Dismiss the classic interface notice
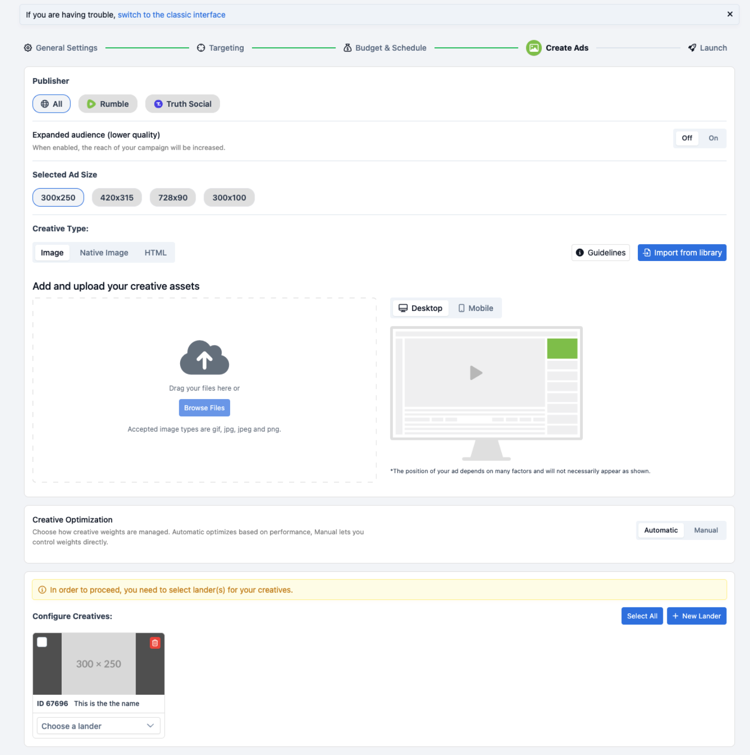Viewport: 750px width, 755px height. 730,14
